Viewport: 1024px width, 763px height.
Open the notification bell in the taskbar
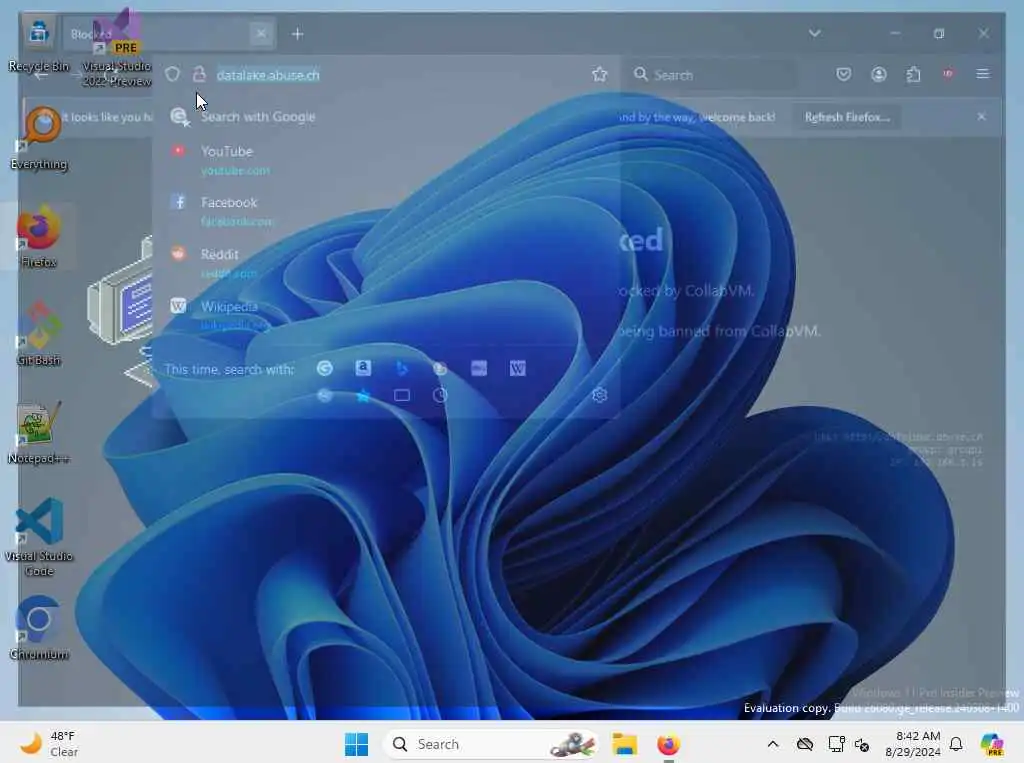956,744
